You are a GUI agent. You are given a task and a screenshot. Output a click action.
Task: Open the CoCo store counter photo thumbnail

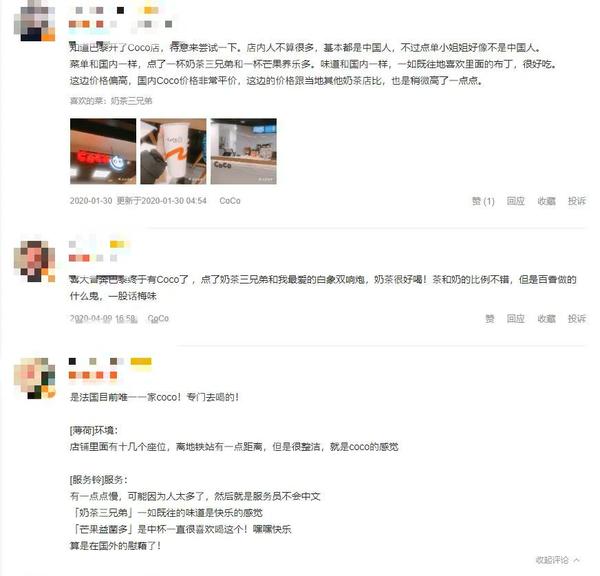tap(244, 151)
